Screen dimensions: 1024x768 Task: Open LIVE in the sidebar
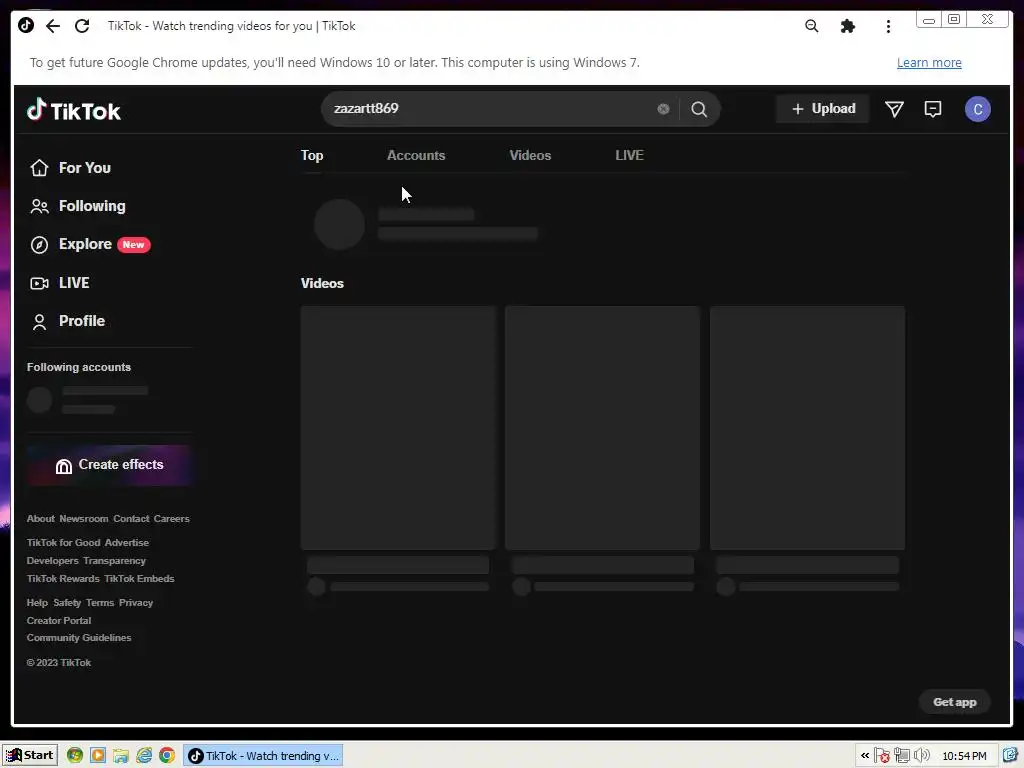(x=59, y=283)
